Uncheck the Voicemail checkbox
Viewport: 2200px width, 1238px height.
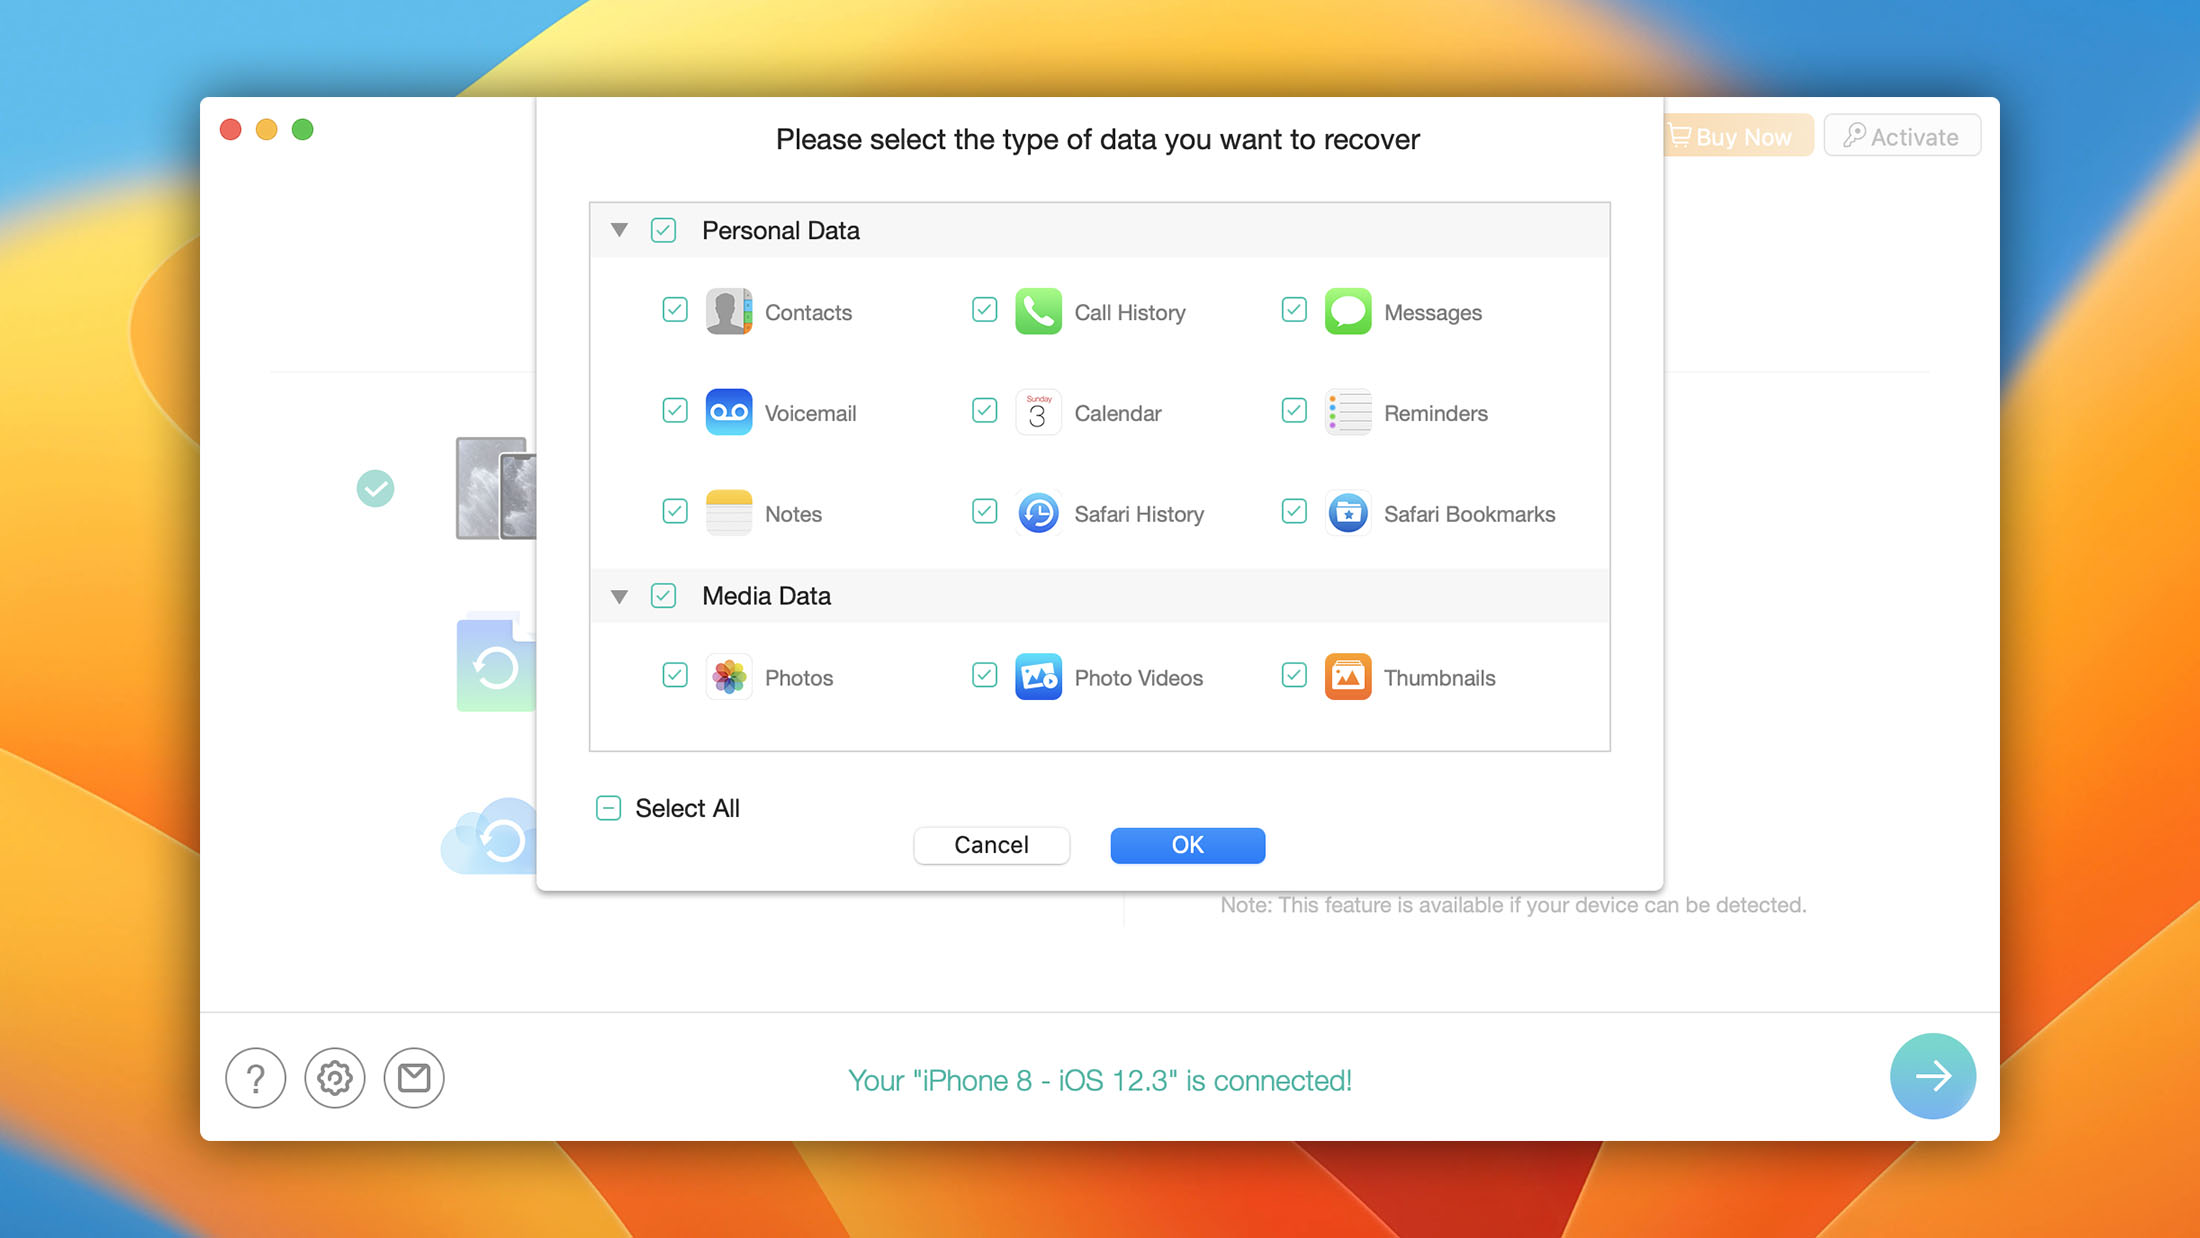point(675,411)
